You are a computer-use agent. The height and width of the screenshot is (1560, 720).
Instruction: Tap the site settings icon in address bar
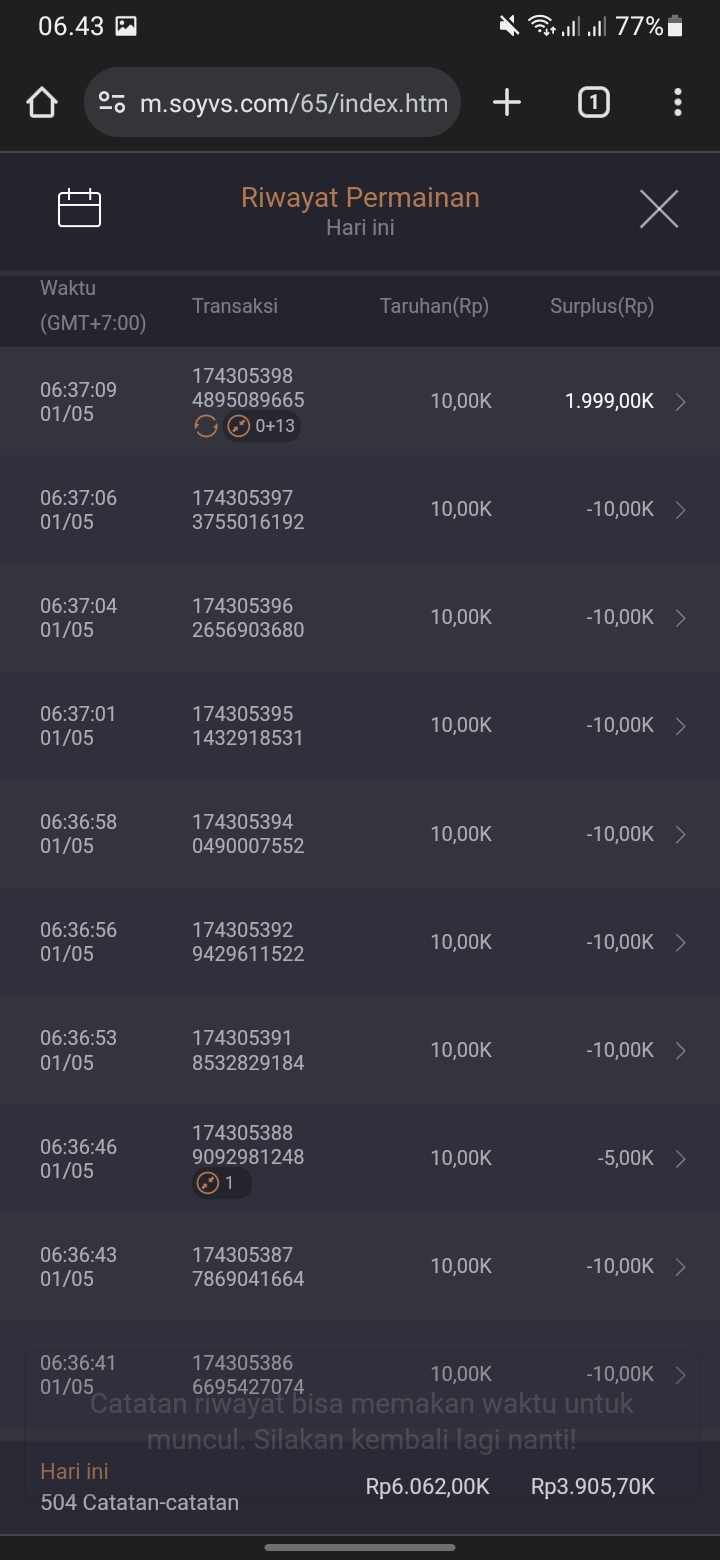click(112, 102)
